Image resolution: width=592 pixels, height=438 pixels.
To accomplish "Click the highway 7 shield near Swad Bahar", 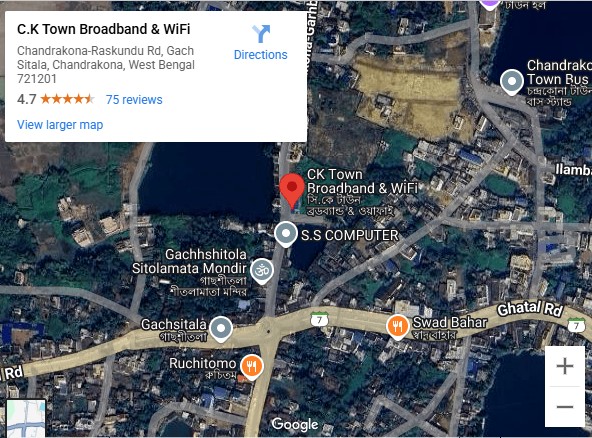I will [320, 320].
